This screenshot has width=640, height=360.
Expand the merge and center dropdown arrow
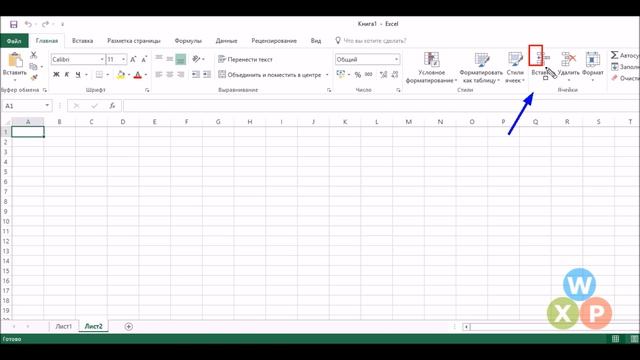(327, 75)
